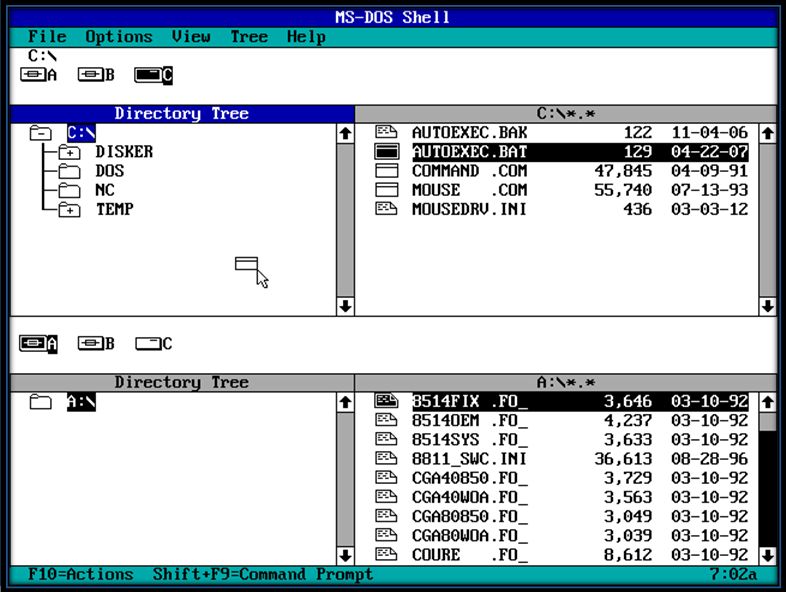This screenshot has height=592, width=786.
Task: Click the CGA40WOA.FO_ file icon
Action: pyautogui.click(x=386, y=496)
